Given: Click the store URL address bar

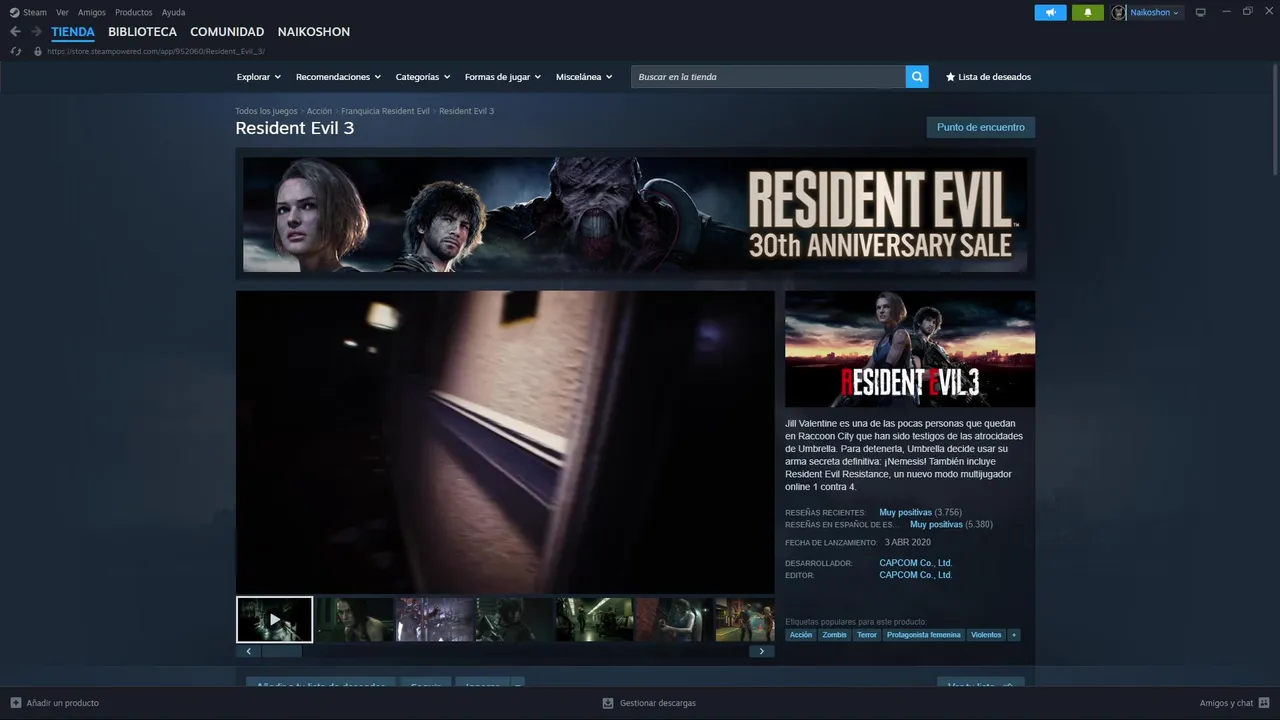Looking at the screenshot, I should [156, 51].
